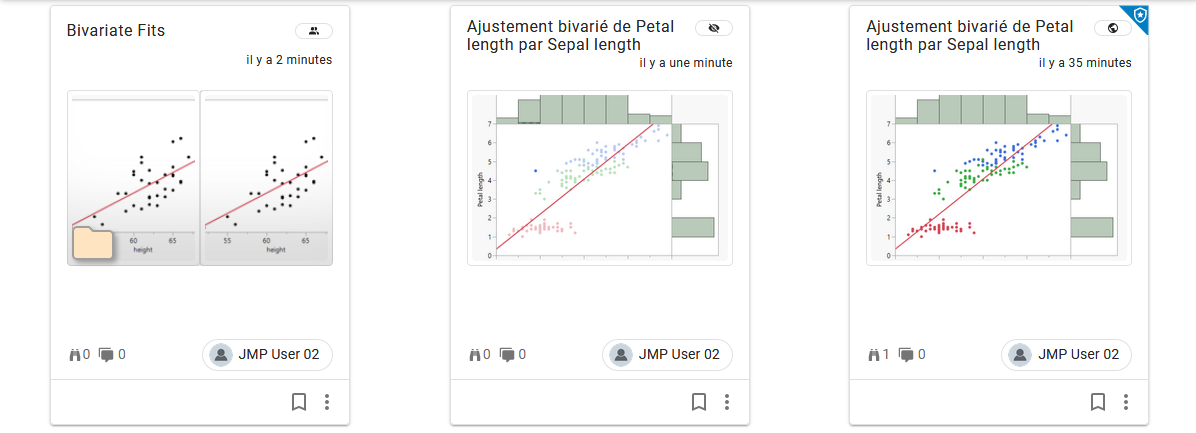The image size is (1196, 433).
Task: Click the comment bubble on the 35-minute-old card
Action: (907, 354)
